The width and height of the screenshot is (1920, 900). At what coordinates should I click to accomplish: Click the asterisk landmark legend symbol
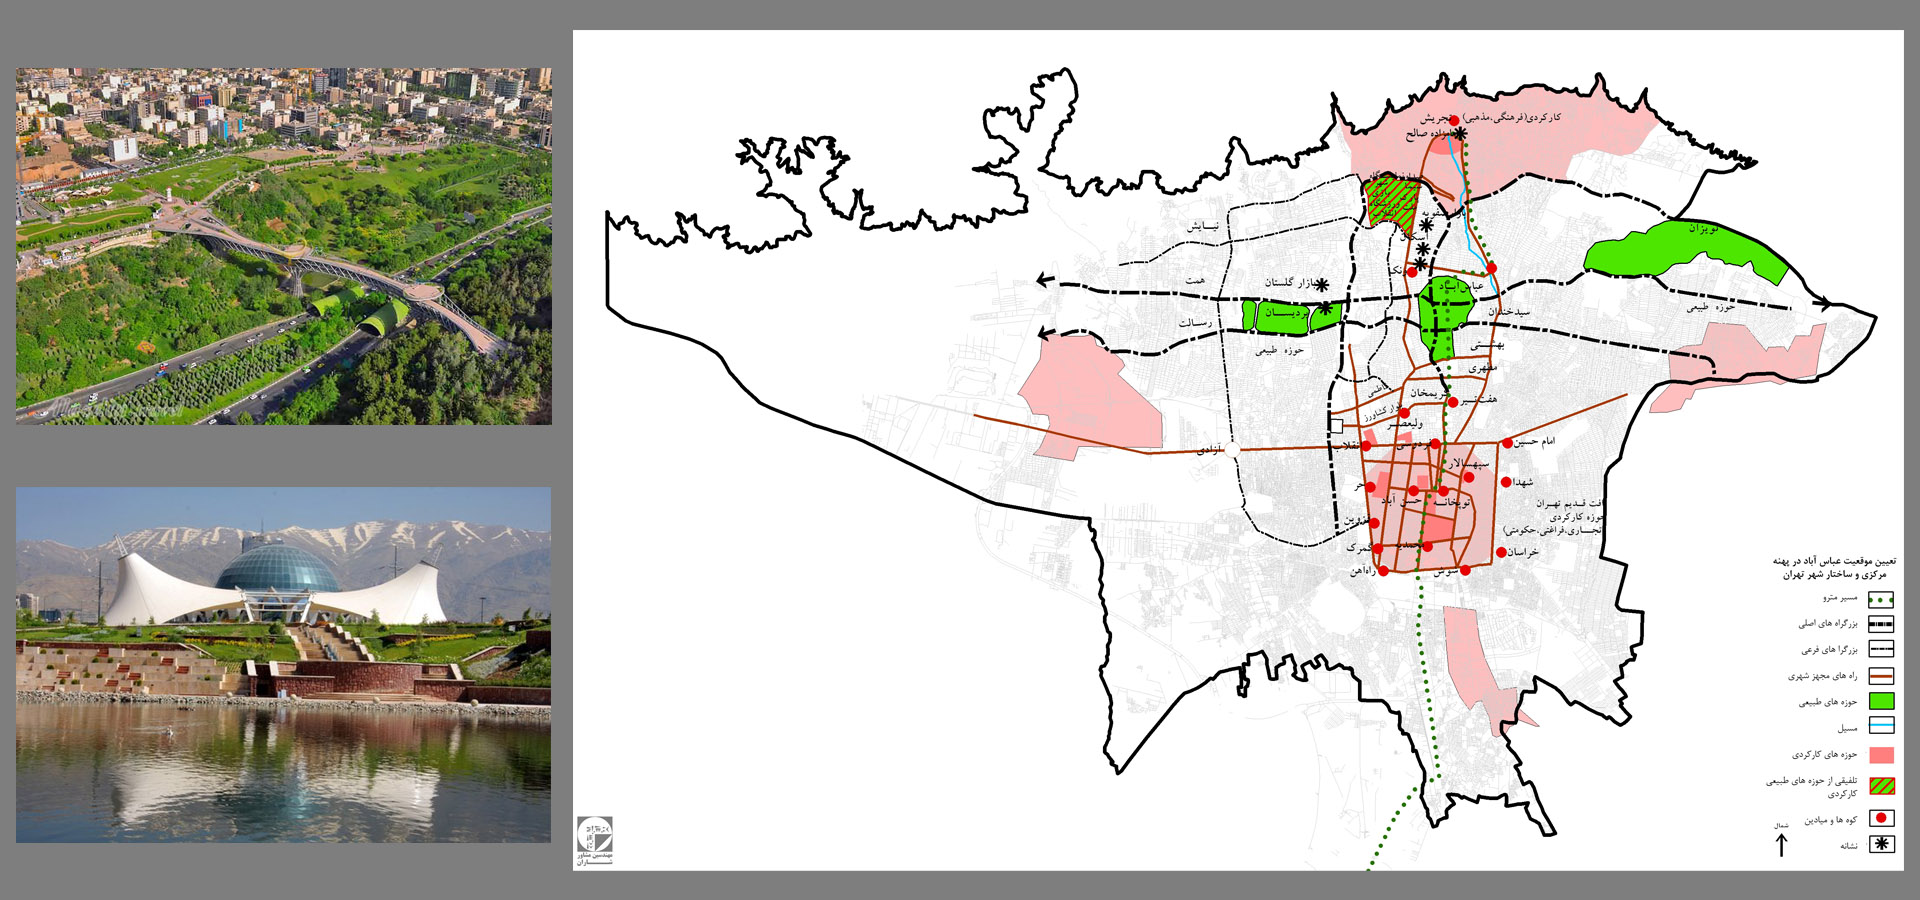(1881, 844)
